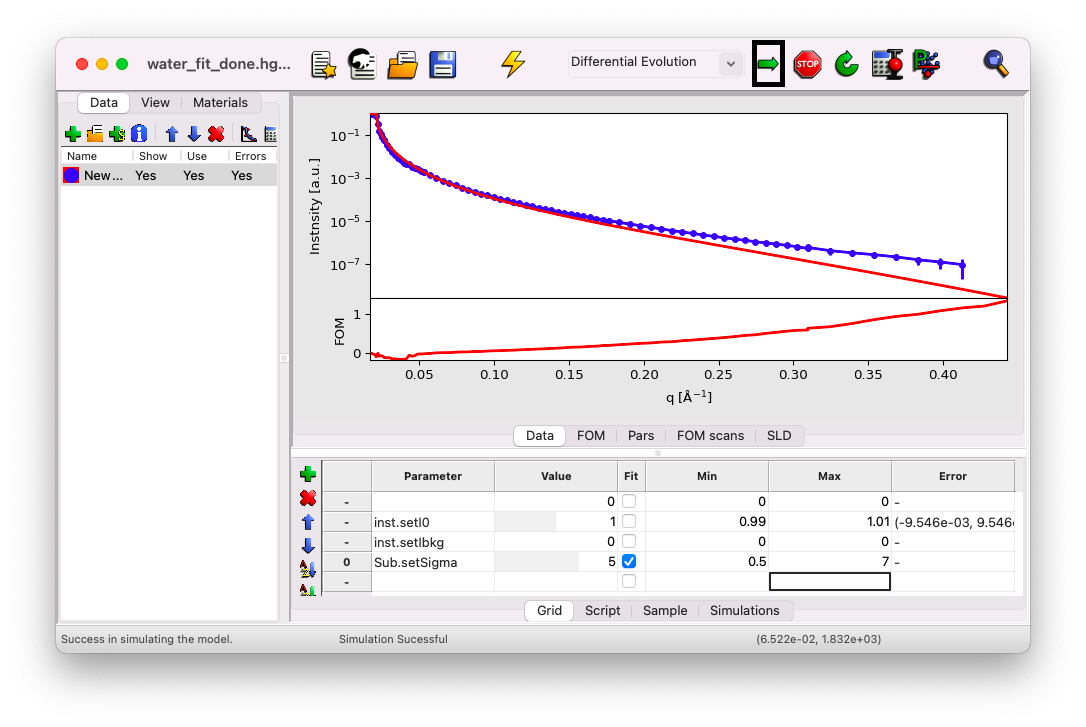
Task: Click the blue data set color swatch
Action: pyautogui.click(x=71, y=175)
